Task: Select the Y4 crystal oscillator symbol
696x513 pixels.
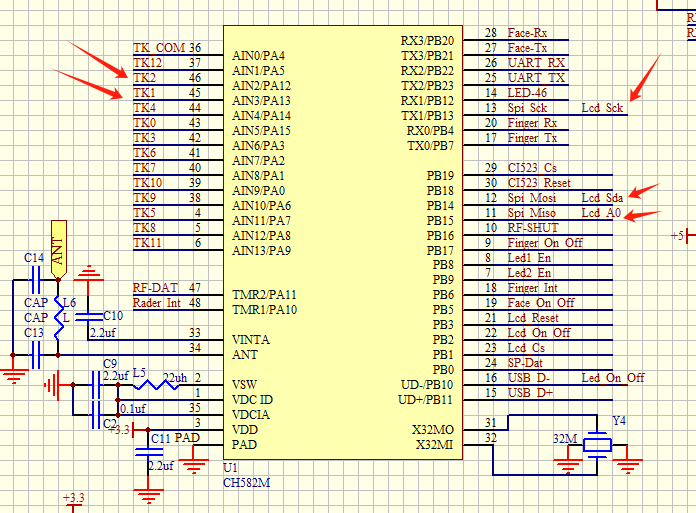Action: 597,443
